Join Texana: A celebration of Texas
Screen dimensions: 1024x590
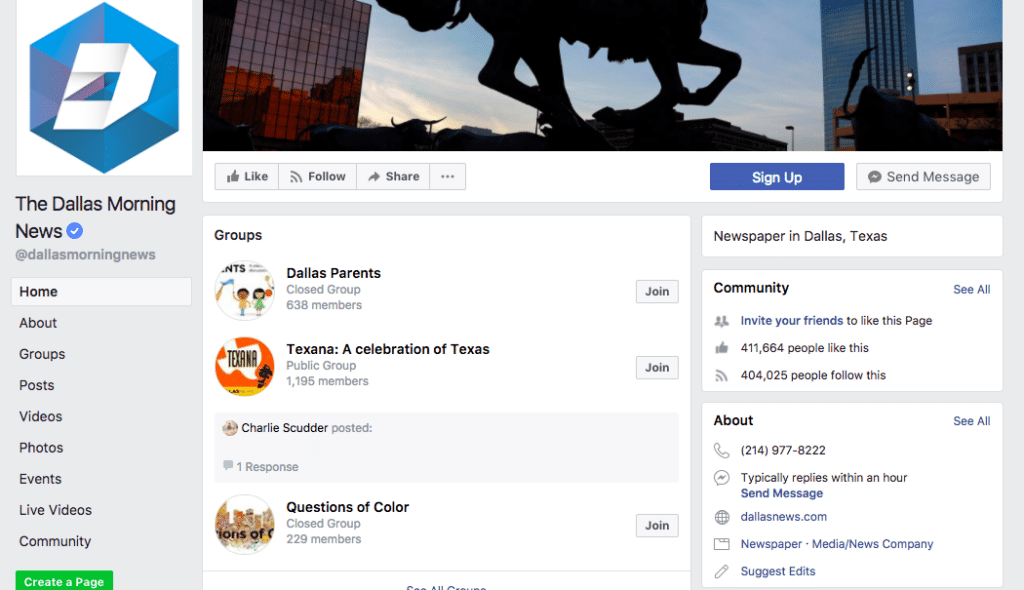click(657, 367)
